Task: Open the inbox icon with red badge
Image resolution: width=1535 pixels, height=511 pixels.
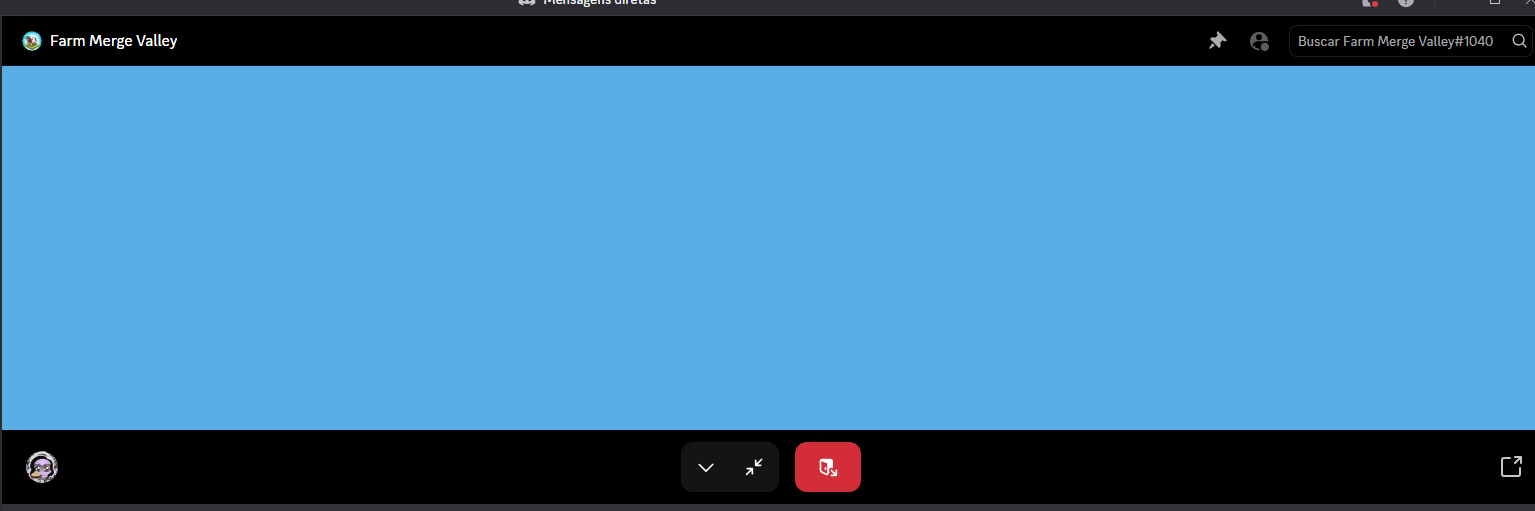Action: (x=1369, y=3)
